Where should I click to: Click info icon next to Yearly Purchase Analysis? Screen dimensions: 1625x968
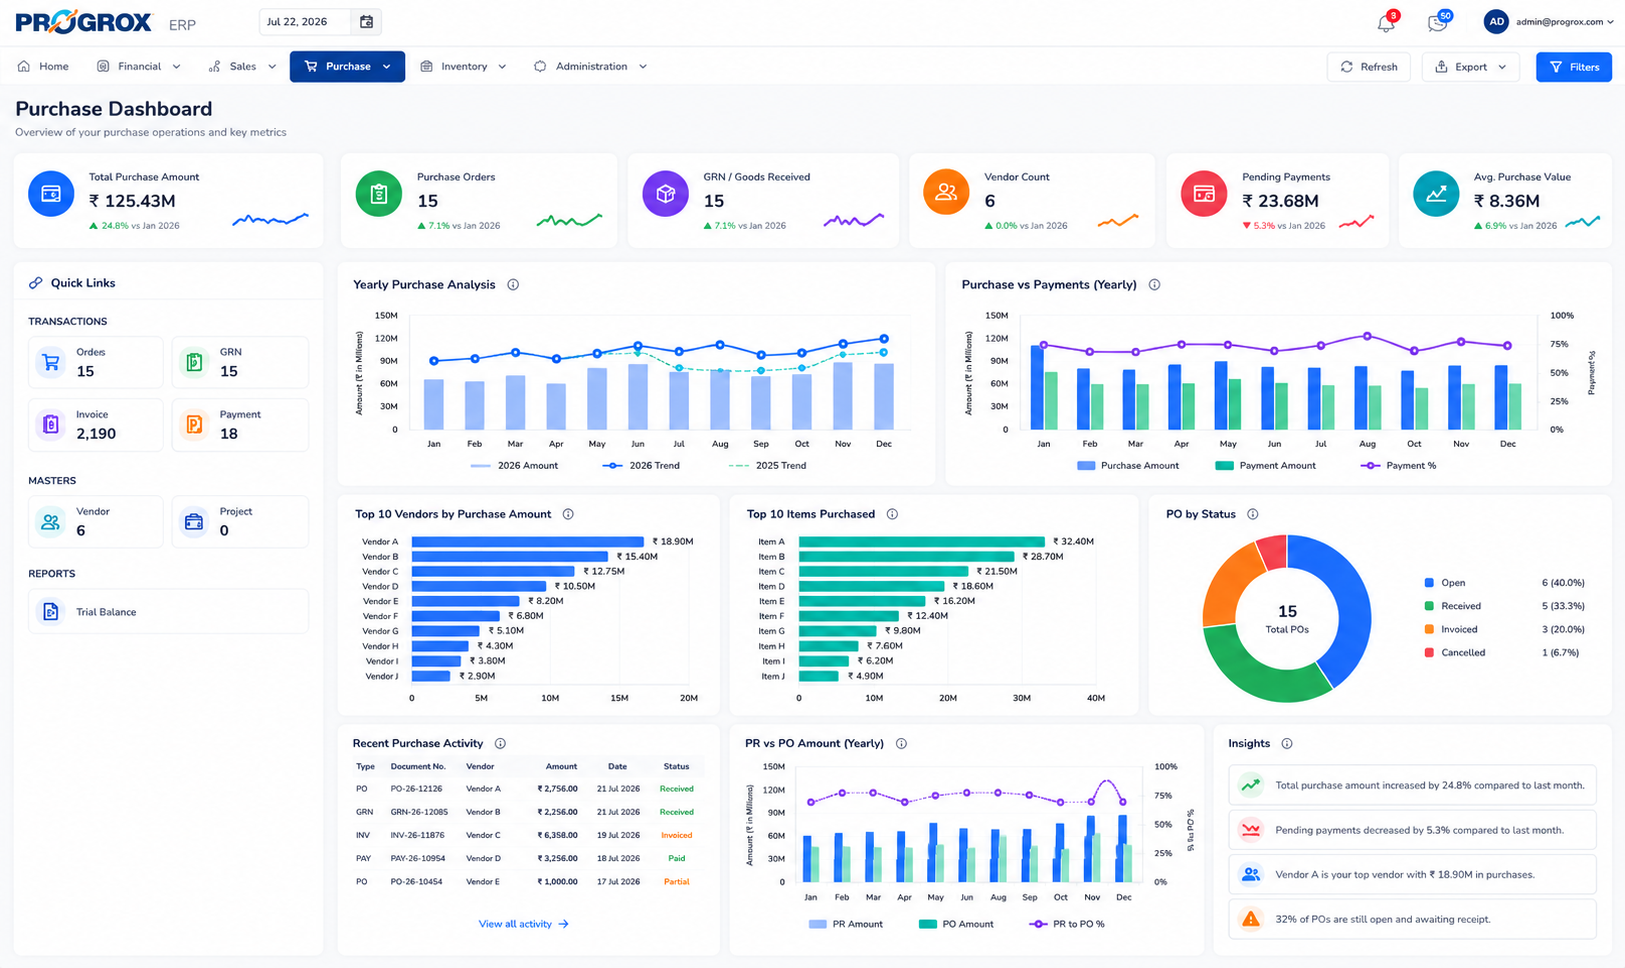[x=513, y=285]
